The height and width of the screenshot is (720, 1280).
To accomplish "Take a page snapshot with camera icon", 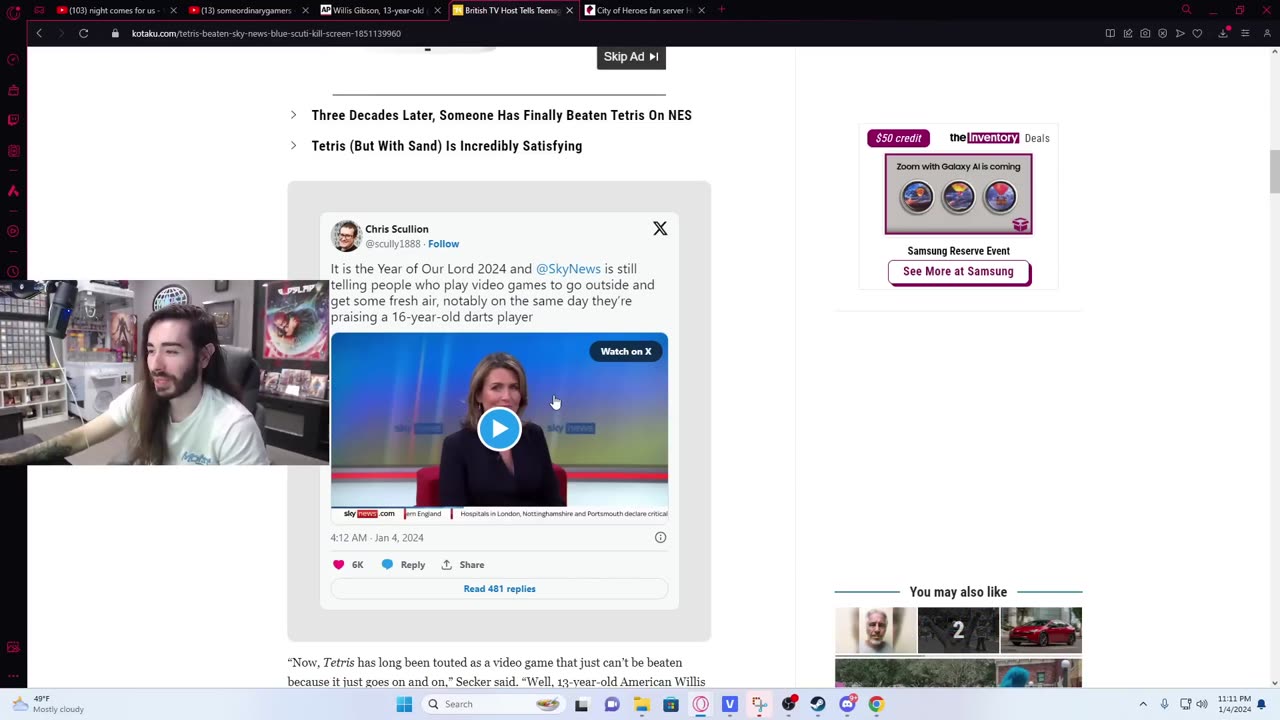I will pos(1145,33).
